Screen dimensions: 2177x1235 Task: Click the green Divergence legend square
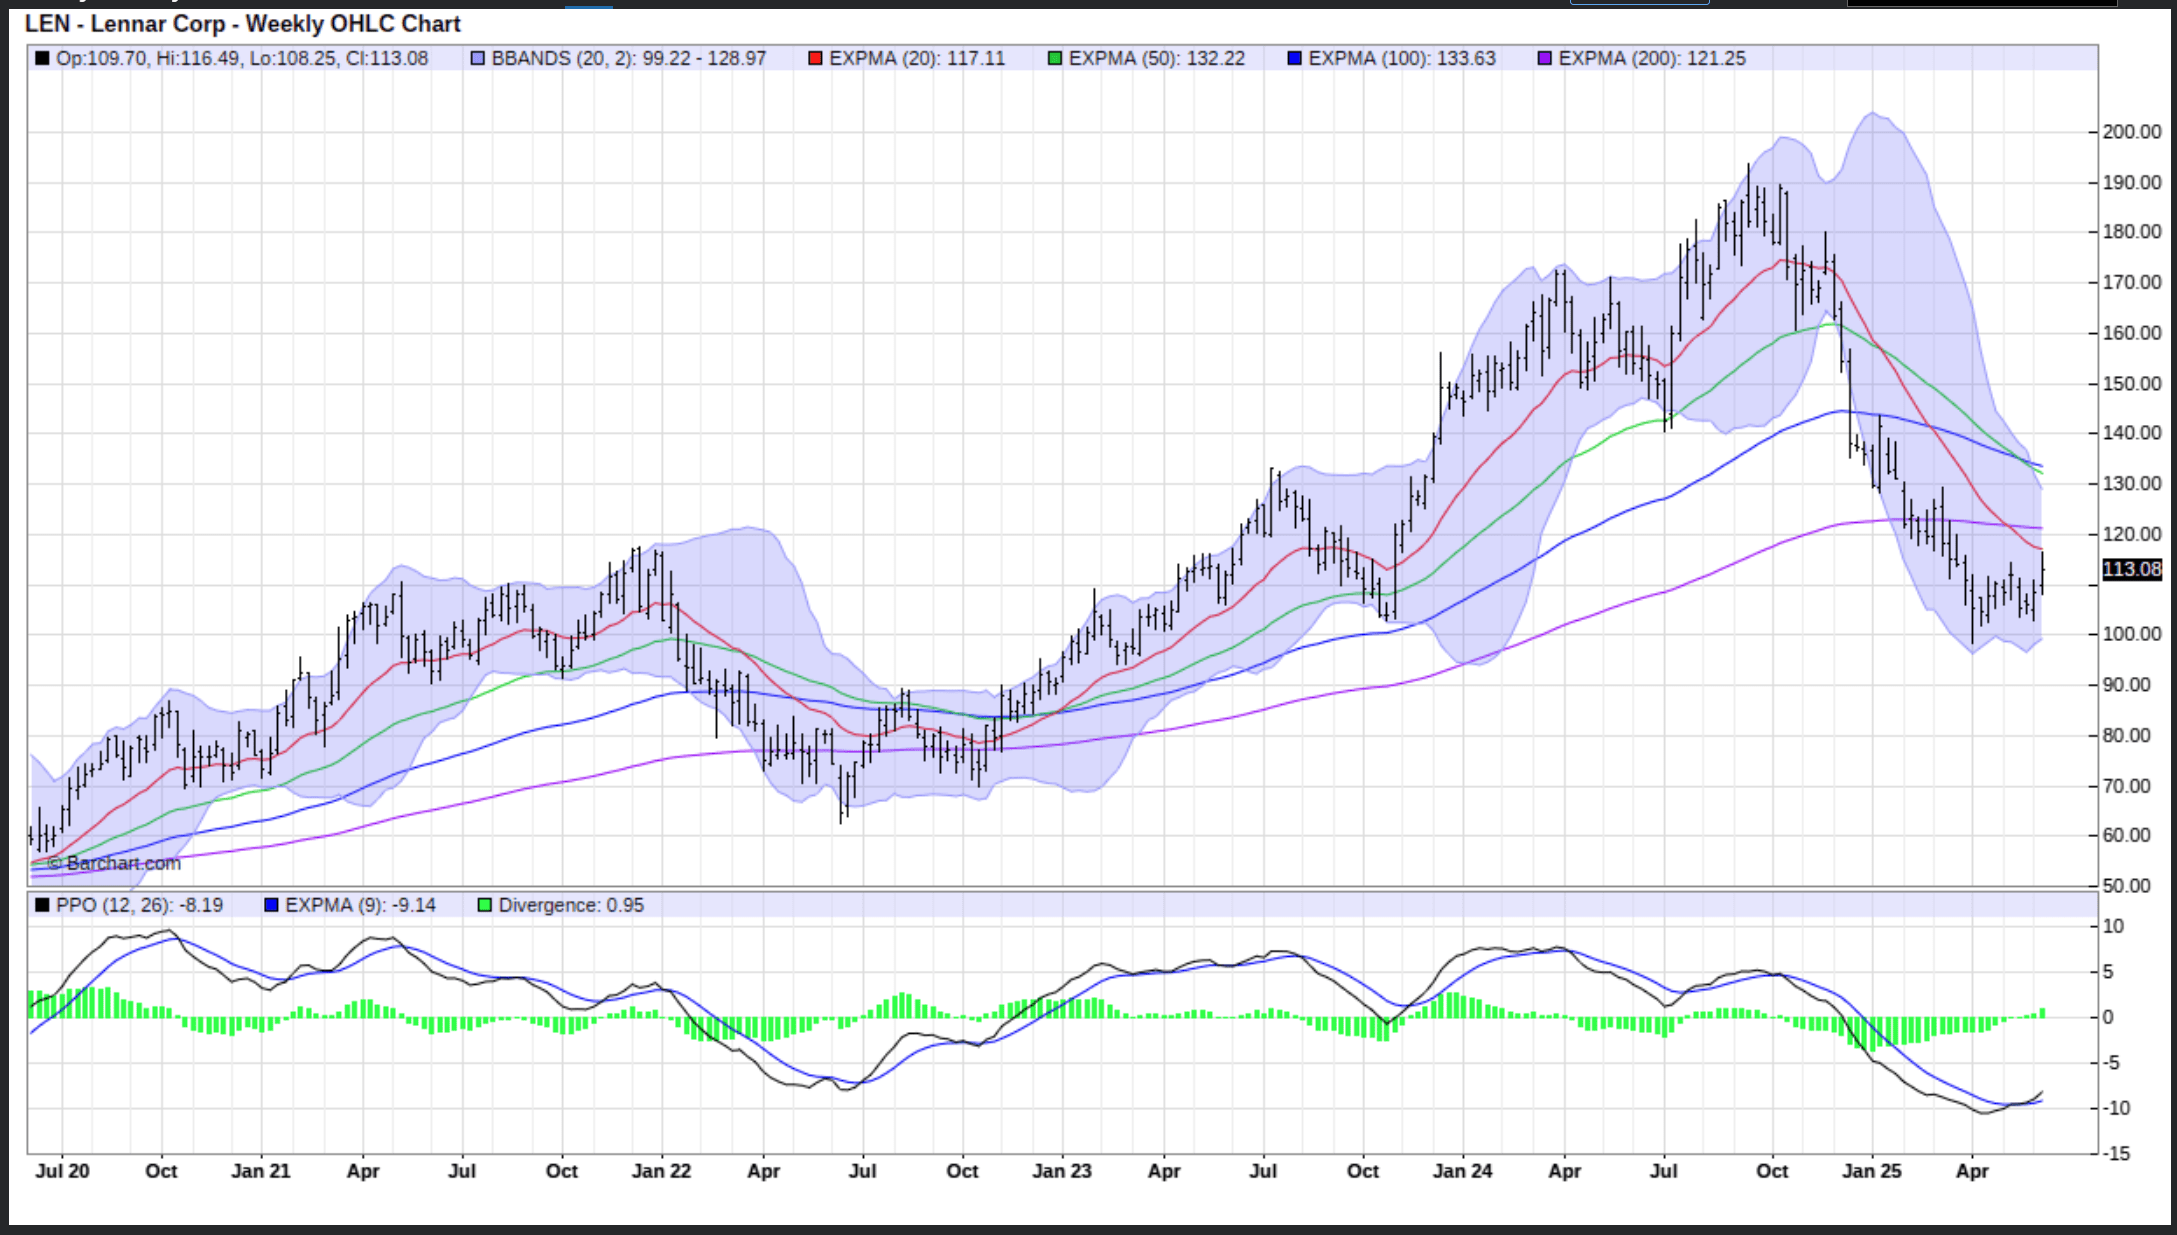[x=485, y=905]
